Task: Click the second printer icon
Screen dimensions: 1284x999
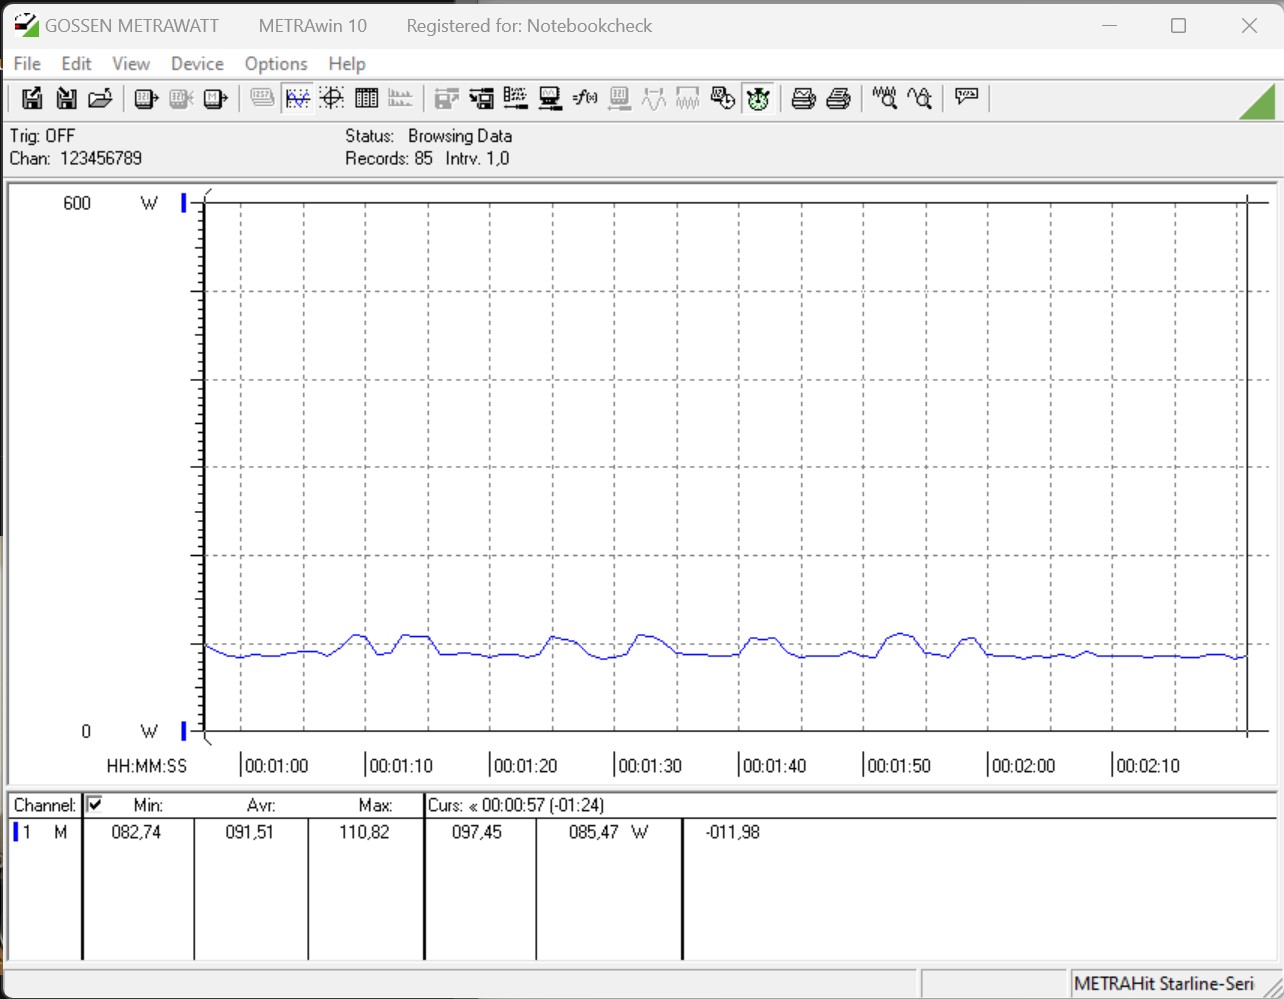Action: [839, 98]
